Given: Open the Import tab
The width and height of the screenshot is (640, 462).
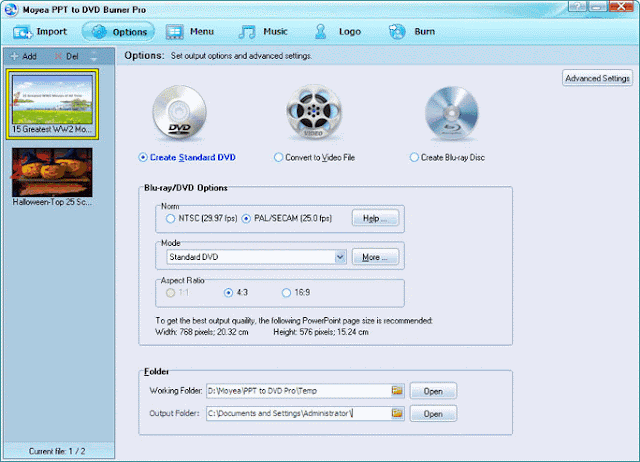Looking at the screenshot, I should click(40, 31).
